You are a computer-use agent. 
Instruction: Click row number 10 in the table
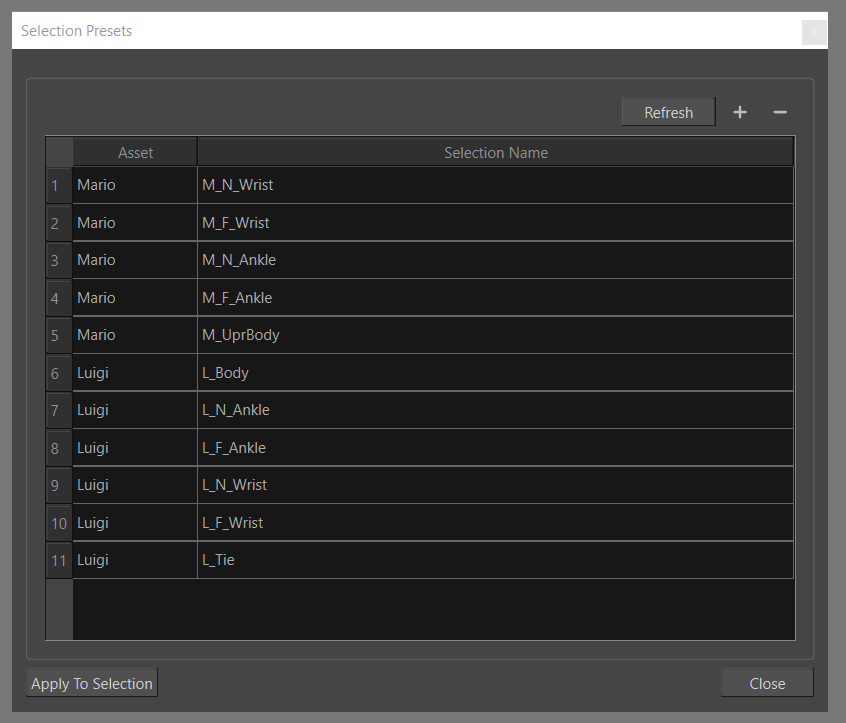click(x=58, y=522)
